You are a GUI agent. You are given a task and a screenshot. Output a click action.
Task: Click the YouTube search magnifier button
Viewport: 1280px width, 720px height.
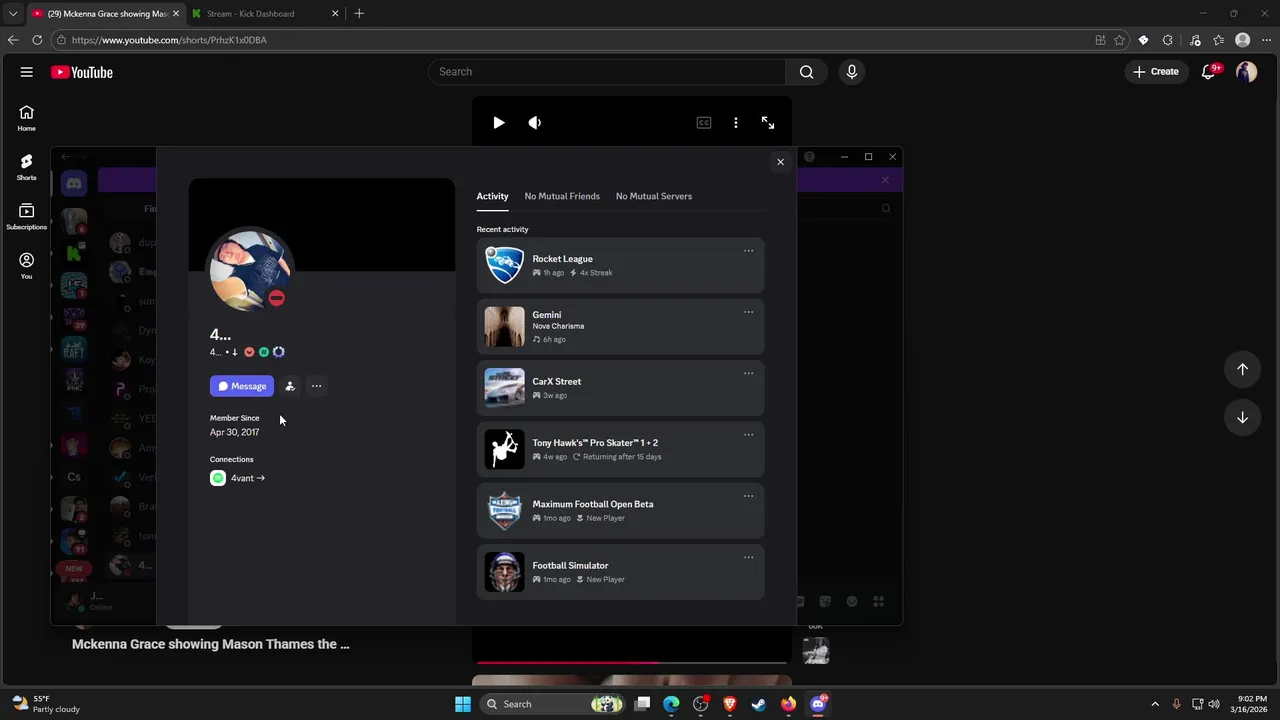click(x=807, y=72)
